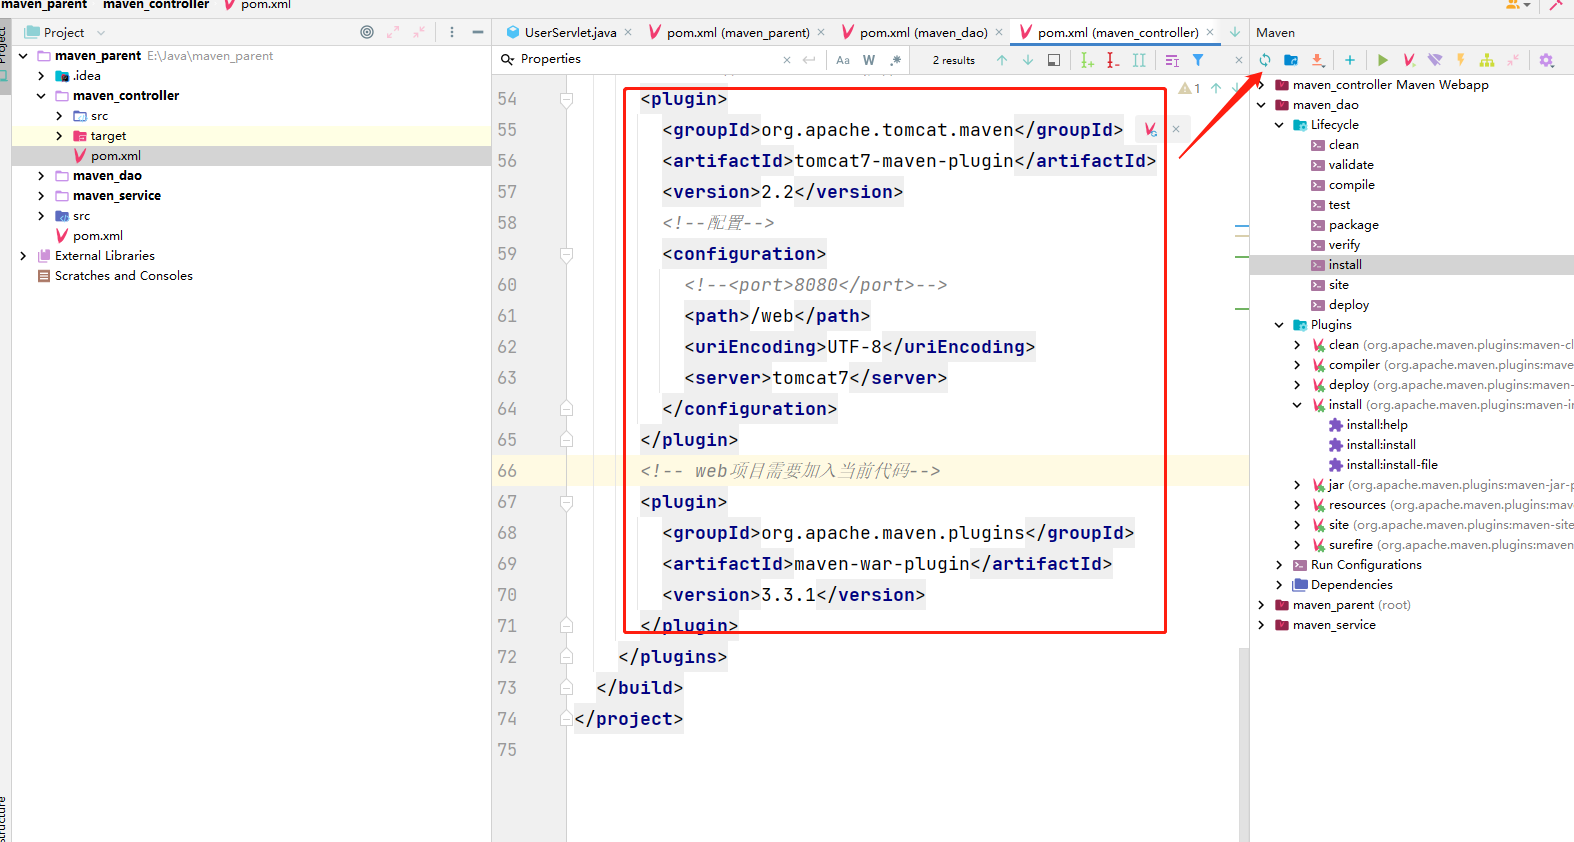This screenshot has width=1574, height=842.
Task: Toggle Match Case (Aa) in search
Action: (x=843, y=60)
